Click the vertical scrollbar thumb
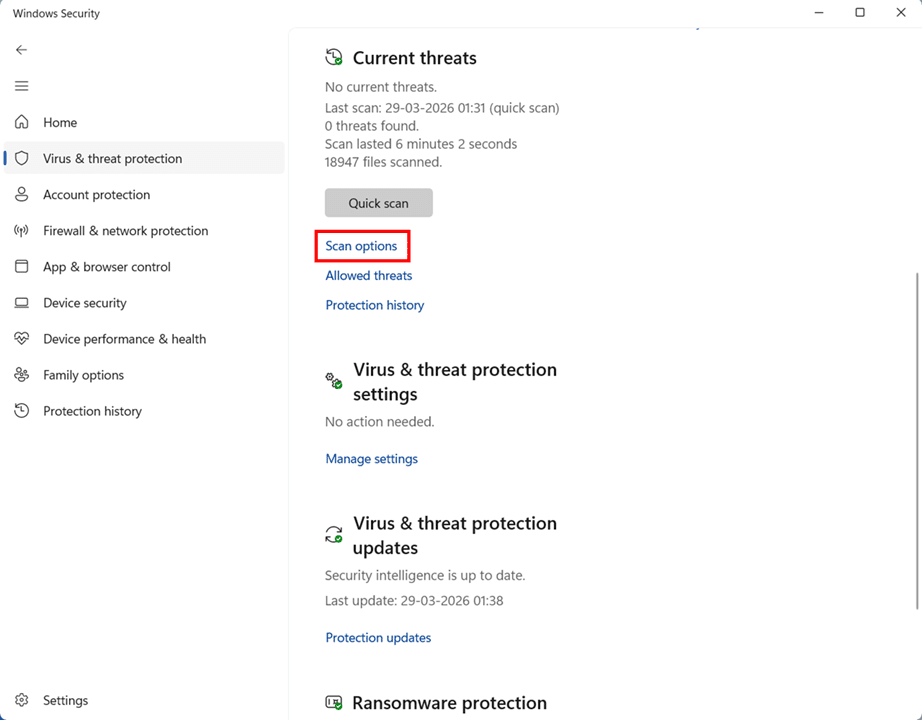922x720 pixels. tap(916, 440)
